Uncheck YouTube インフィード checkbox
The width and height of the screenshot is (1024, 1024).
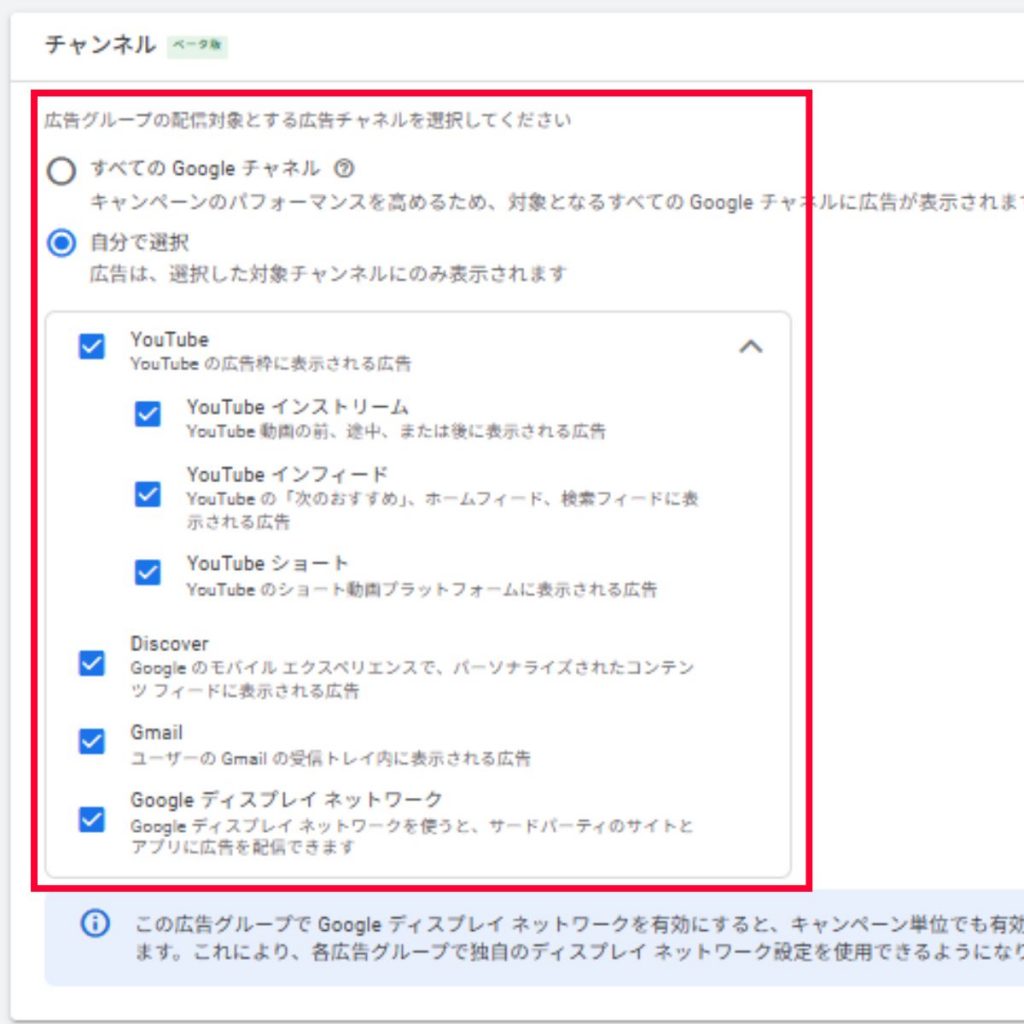coord(148,494)
